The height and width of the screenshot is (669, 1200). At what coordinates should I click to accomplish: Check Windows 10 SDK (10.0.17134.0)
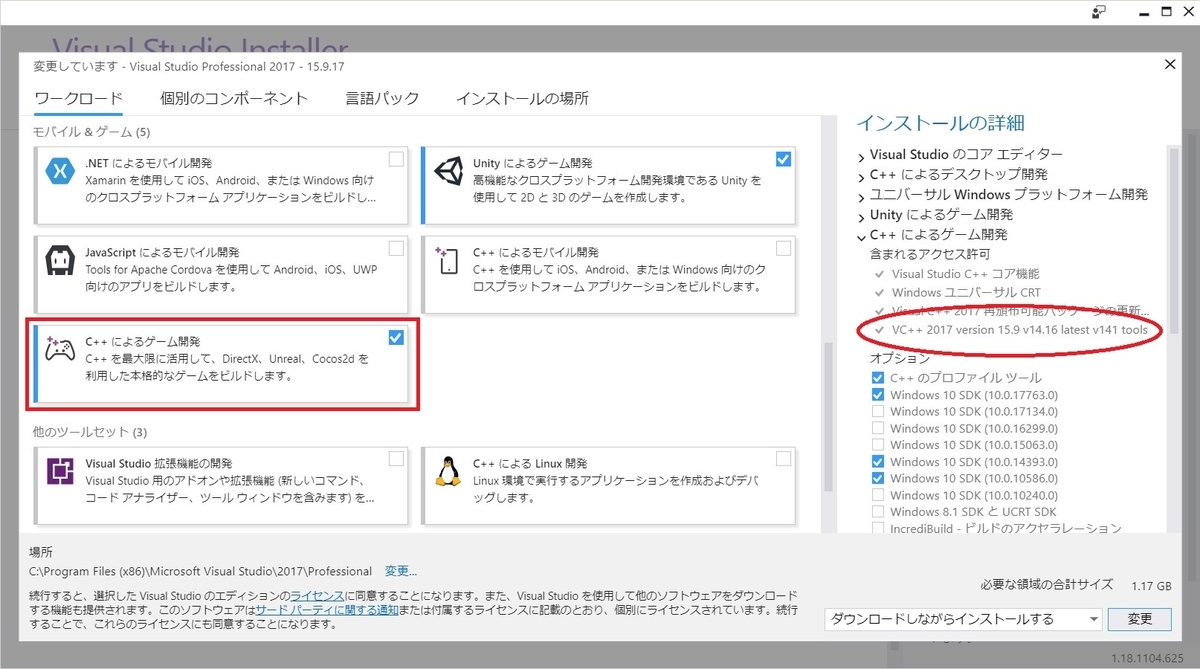click(x=878, y=411)
